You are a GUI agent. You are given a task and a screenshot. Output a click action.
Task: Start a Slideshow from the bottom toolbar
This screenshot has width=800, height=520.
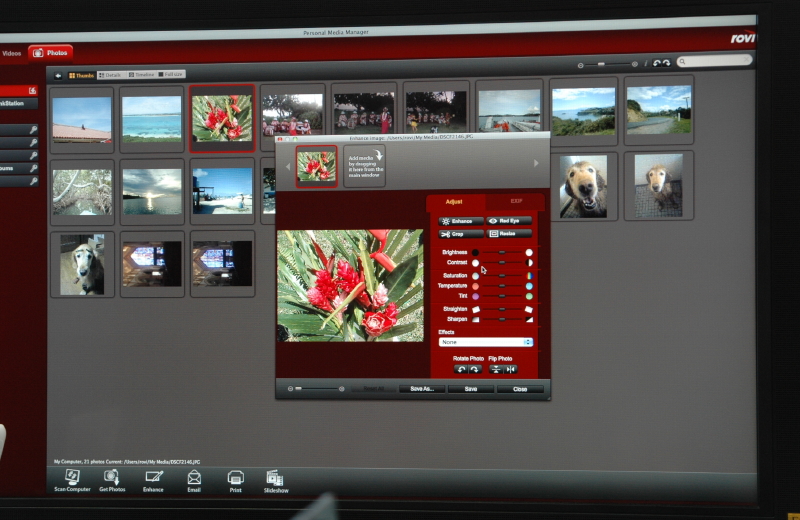click(x=276, y=482)
